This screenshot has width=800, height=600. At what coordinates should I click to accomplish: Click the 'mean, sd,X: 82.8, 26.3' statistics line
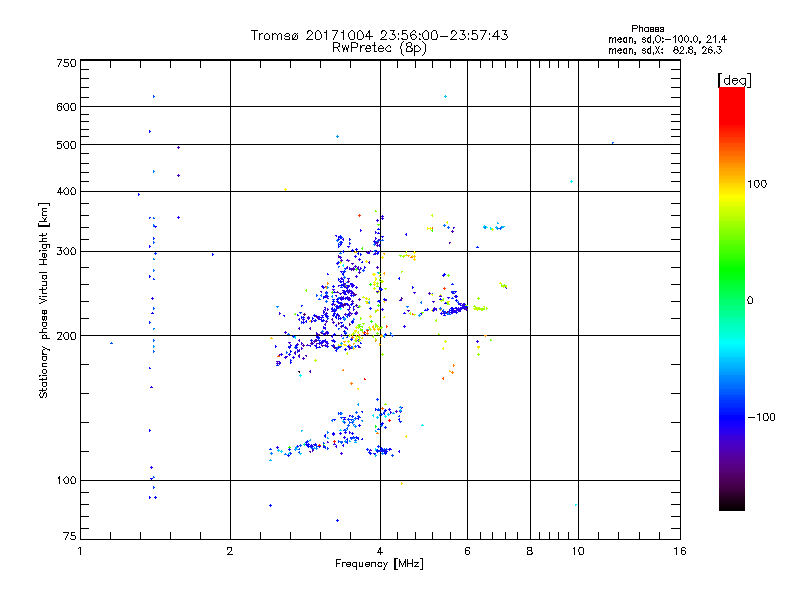(x=665, y=50)
